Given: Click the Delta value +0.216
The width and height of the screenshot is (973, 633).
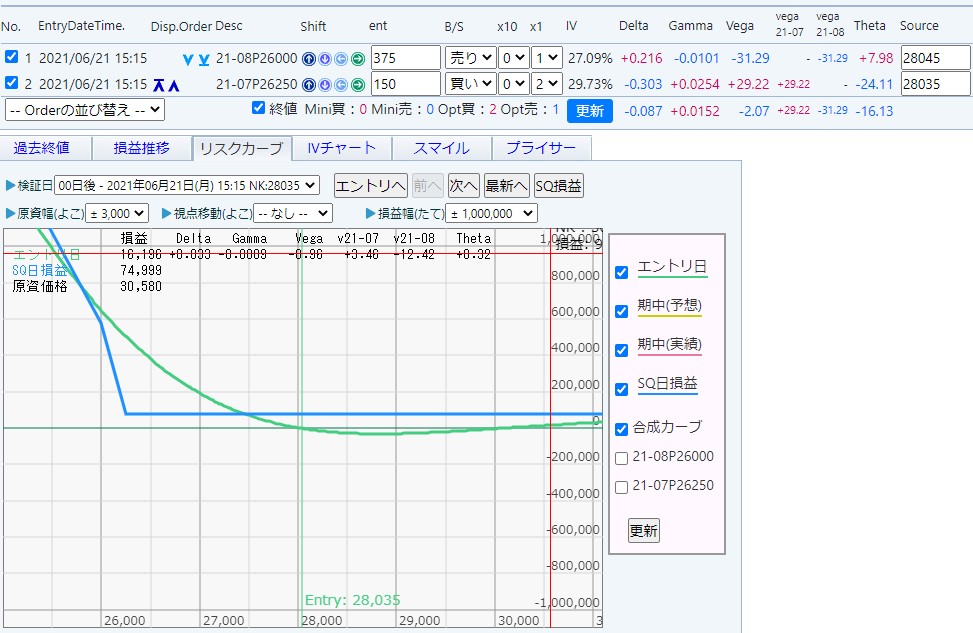Looking at the screenshot, I should tap(641, 58).
